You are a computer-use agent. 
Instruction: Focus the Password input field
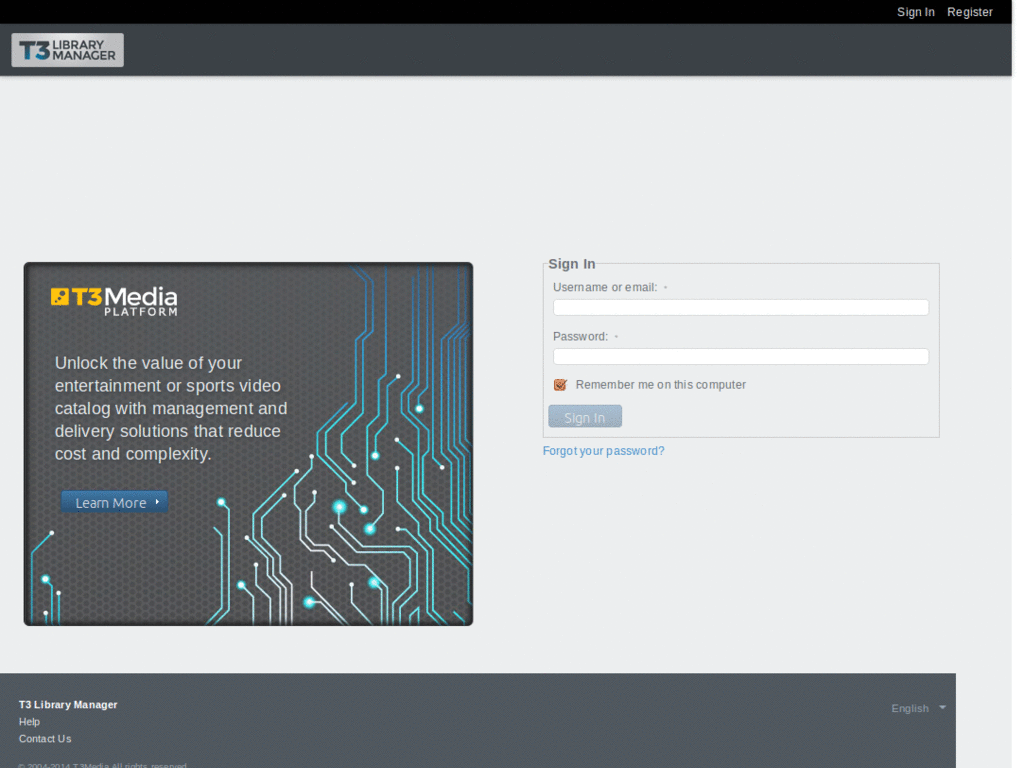[x=741, y=357]
